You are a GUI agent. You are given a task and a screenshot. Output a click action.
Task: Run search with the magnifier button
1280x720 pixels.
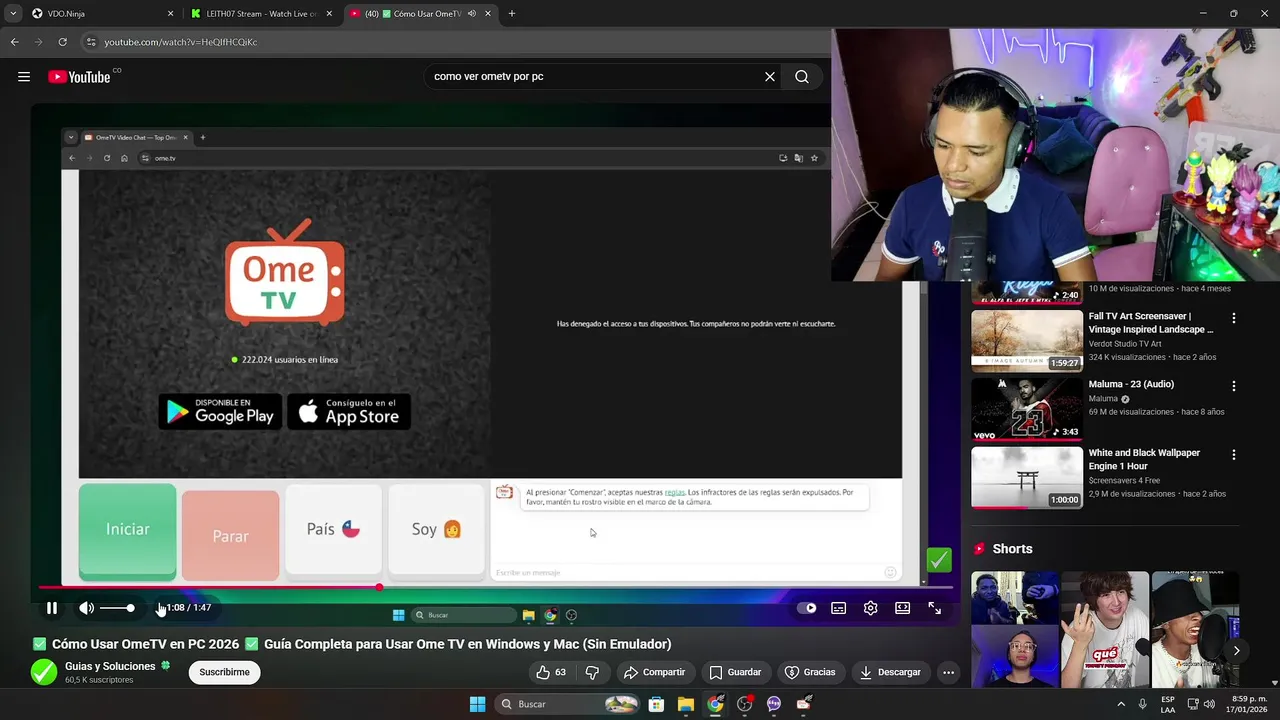[x=802, y=77]
